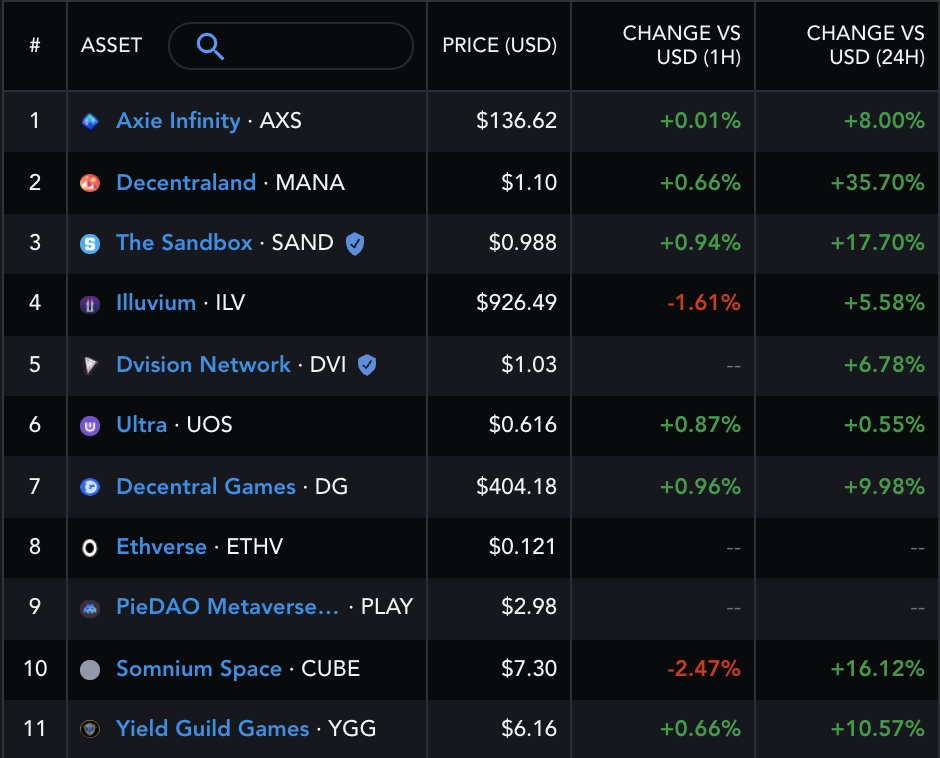
Task: Sort by Change vs USD (1H) header
Action: point(682,45)
